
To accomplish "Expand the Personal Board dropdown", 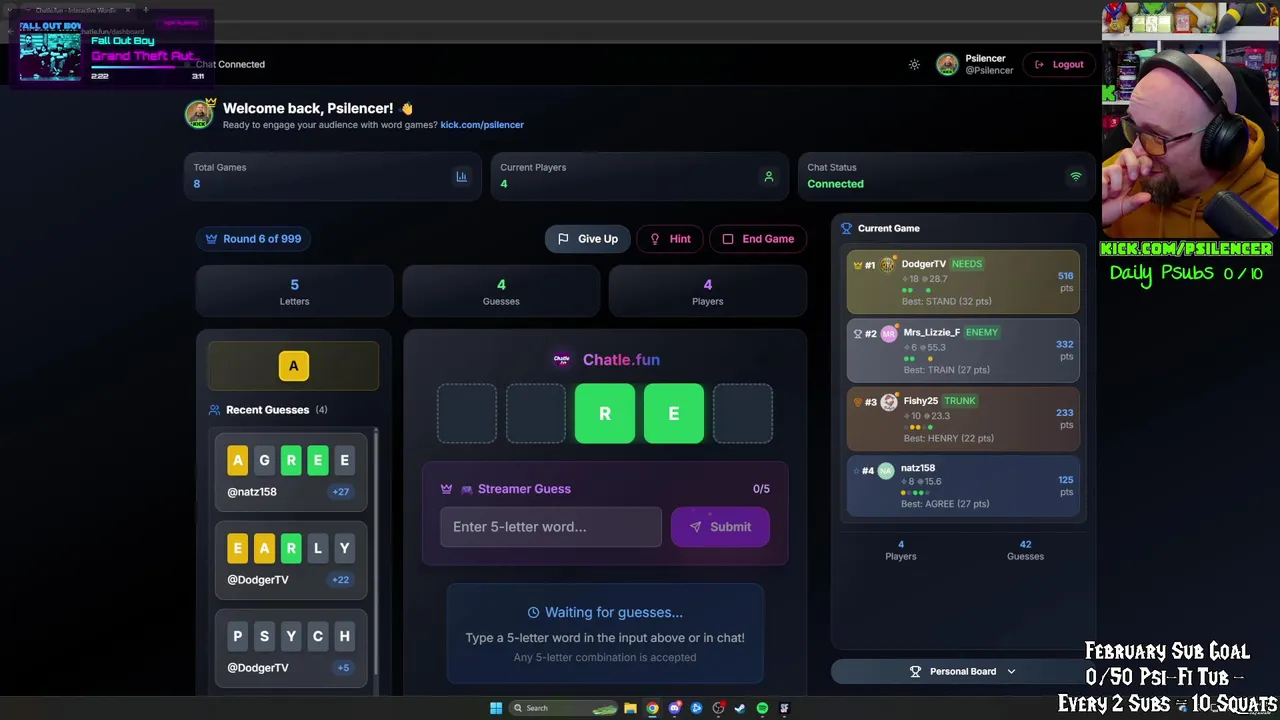I will (x=963, y=672).
